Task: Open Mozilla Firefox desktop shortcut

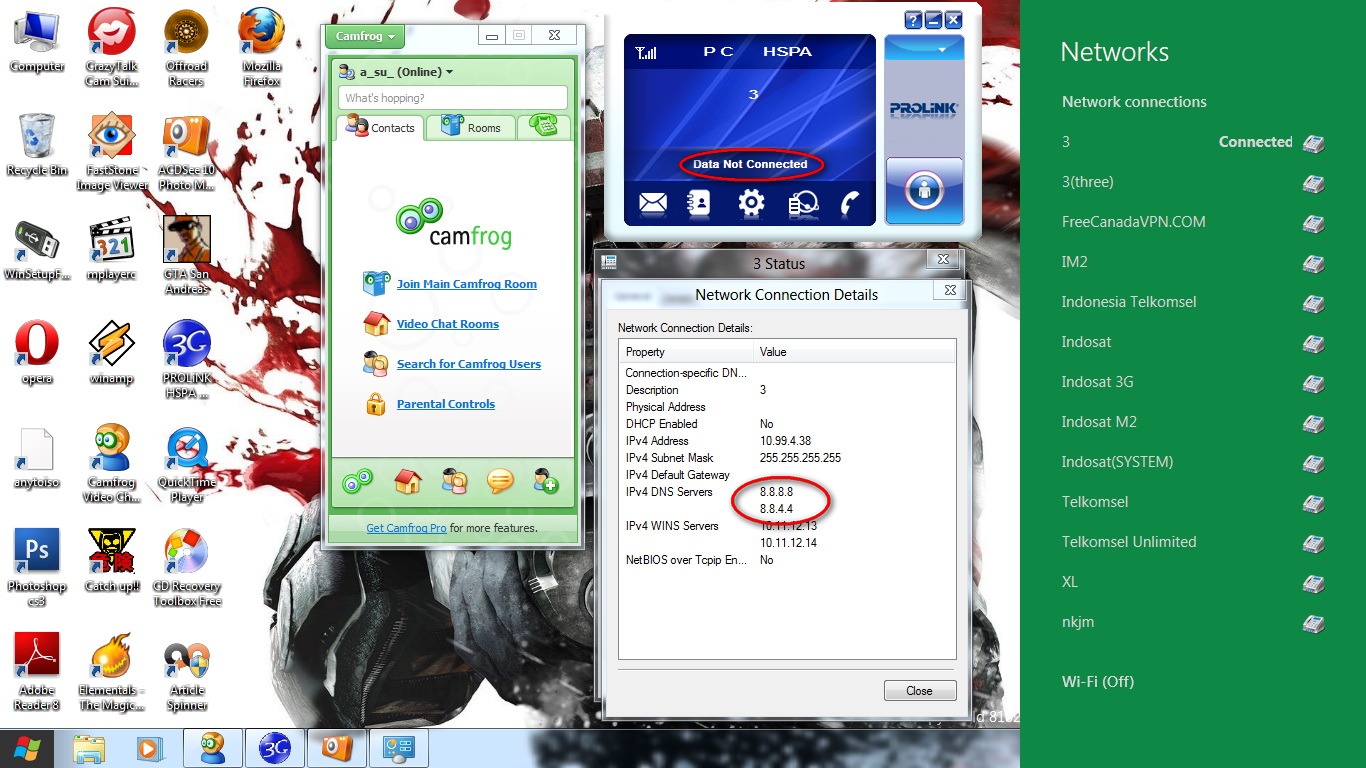Action: coord(261,47)
